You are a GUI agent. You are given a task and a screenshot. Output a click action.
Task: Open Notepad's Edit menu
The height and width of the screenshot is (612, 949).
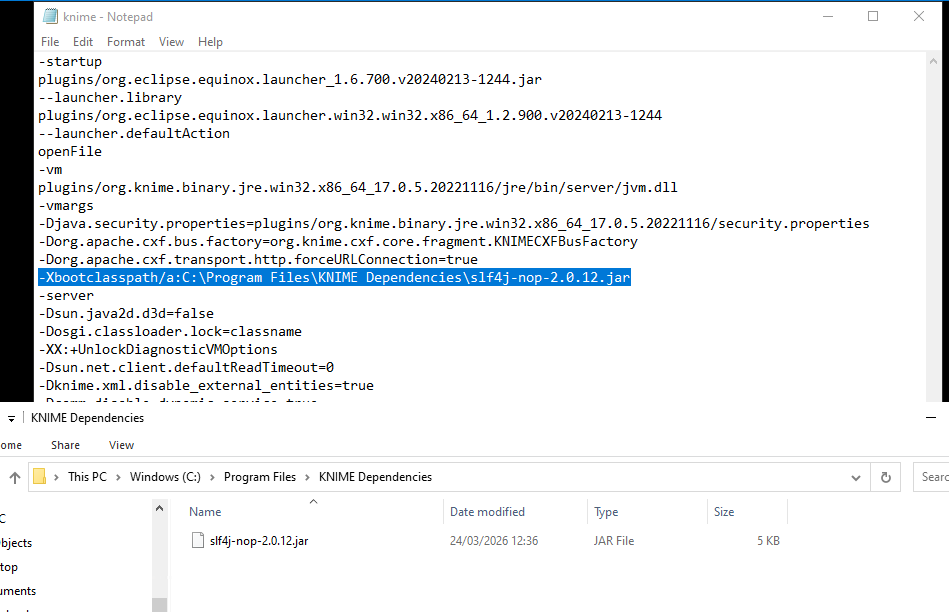pos(83,42)
